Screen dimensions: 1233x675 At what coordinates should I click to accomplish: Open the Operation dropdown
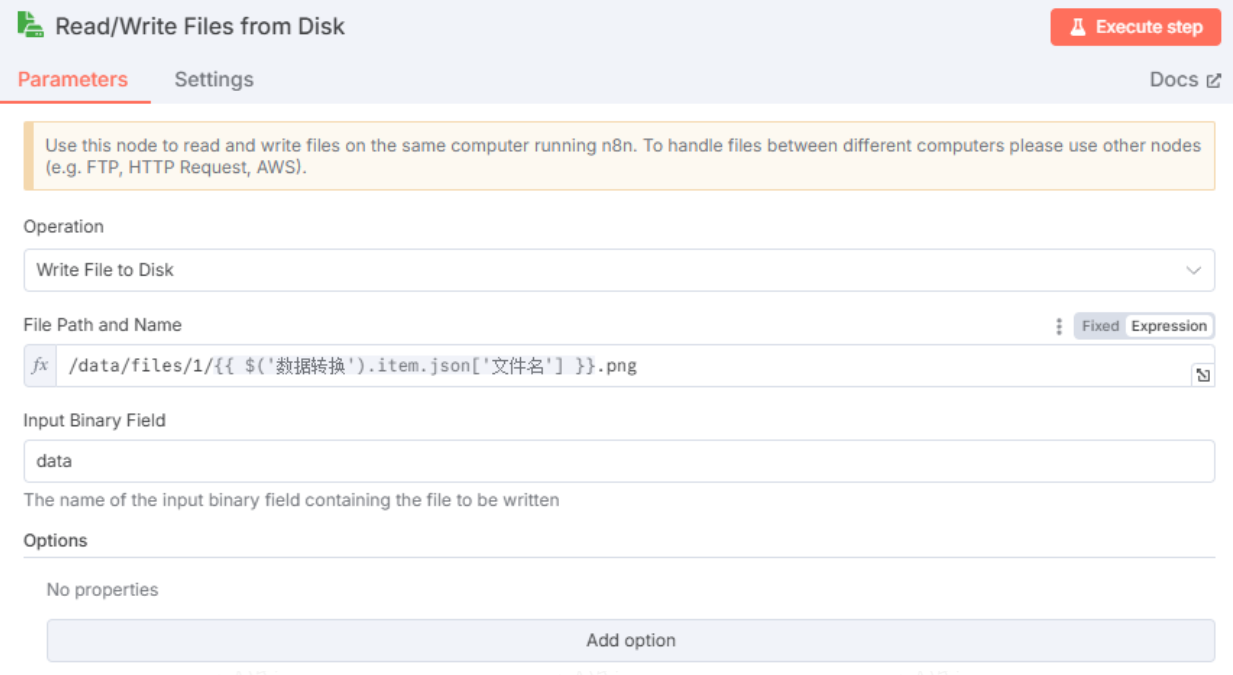click(x=617, y=270)
